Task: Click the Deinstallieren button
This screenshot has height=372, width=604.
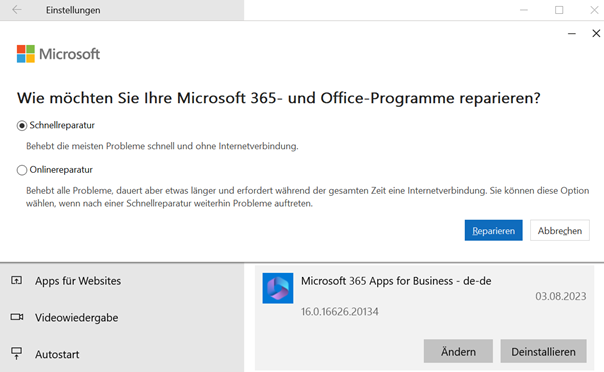Action: pyautogui.click(x=544, y=351)
